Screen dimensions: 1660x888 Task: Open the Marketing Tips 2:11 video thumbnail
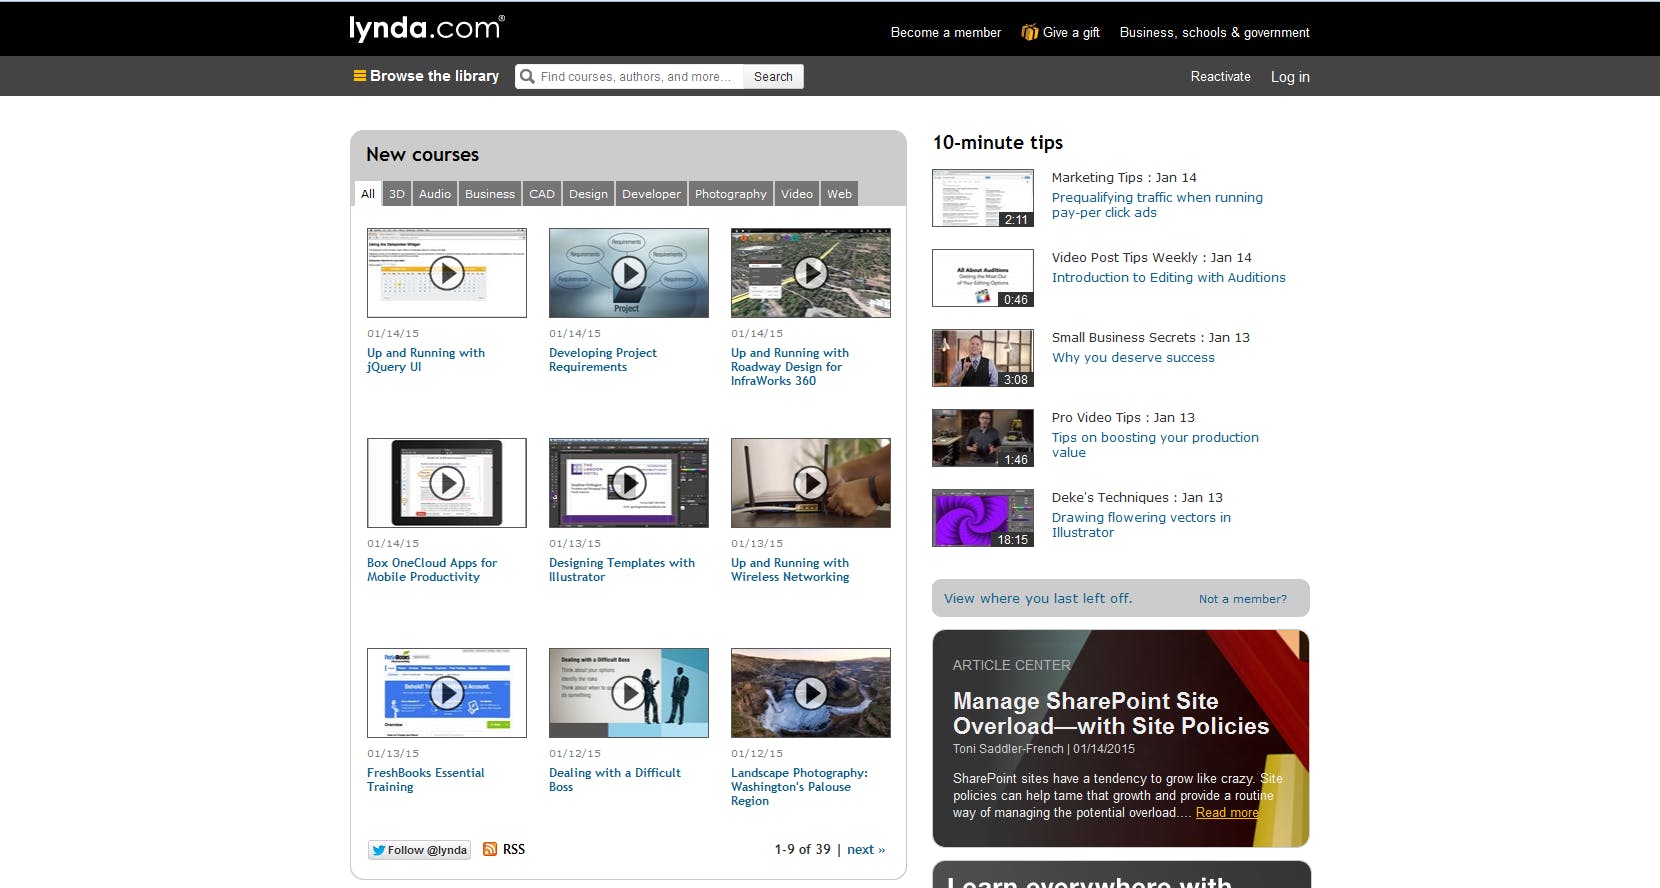[x=983, y=198]
